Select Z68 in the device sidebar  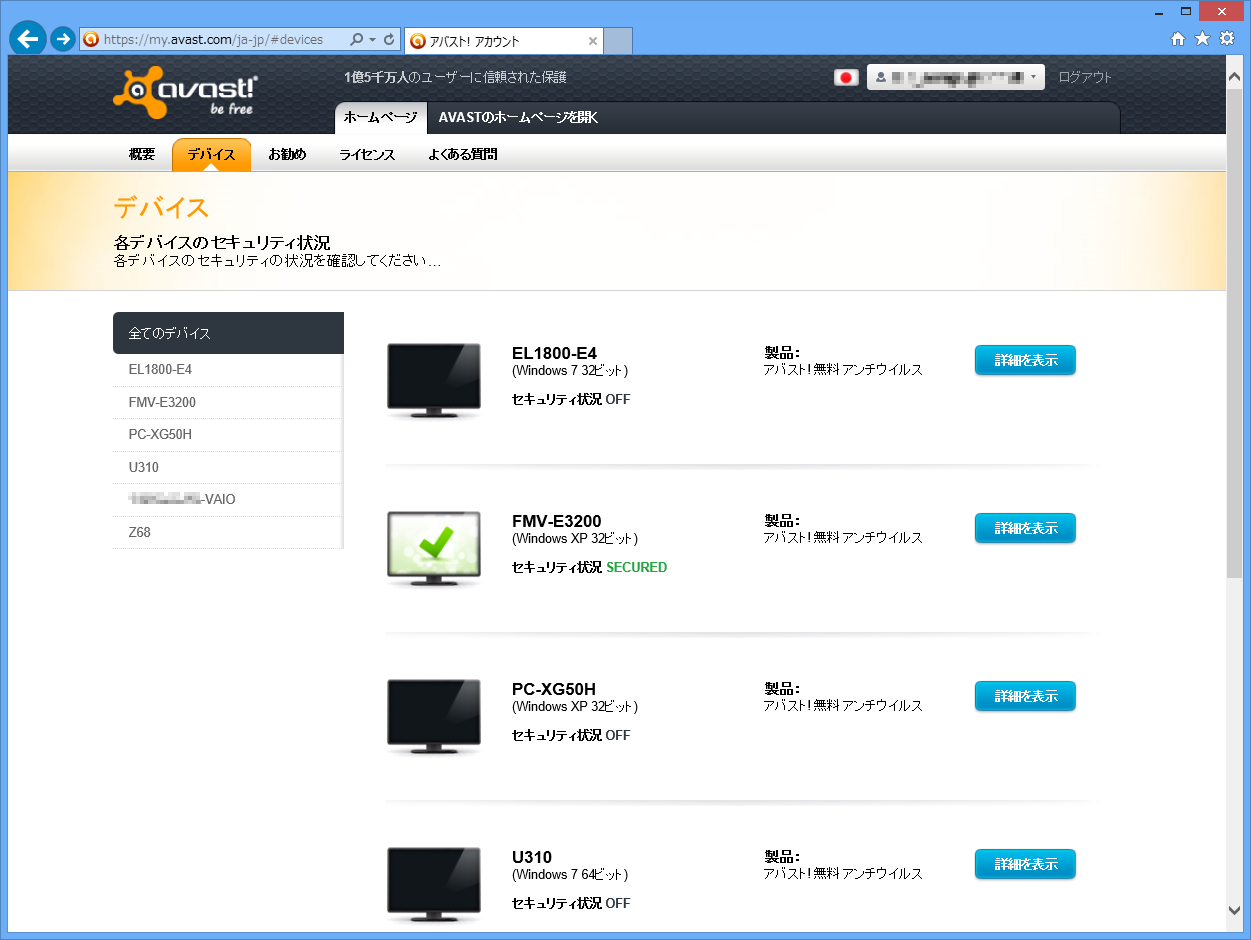228,532
